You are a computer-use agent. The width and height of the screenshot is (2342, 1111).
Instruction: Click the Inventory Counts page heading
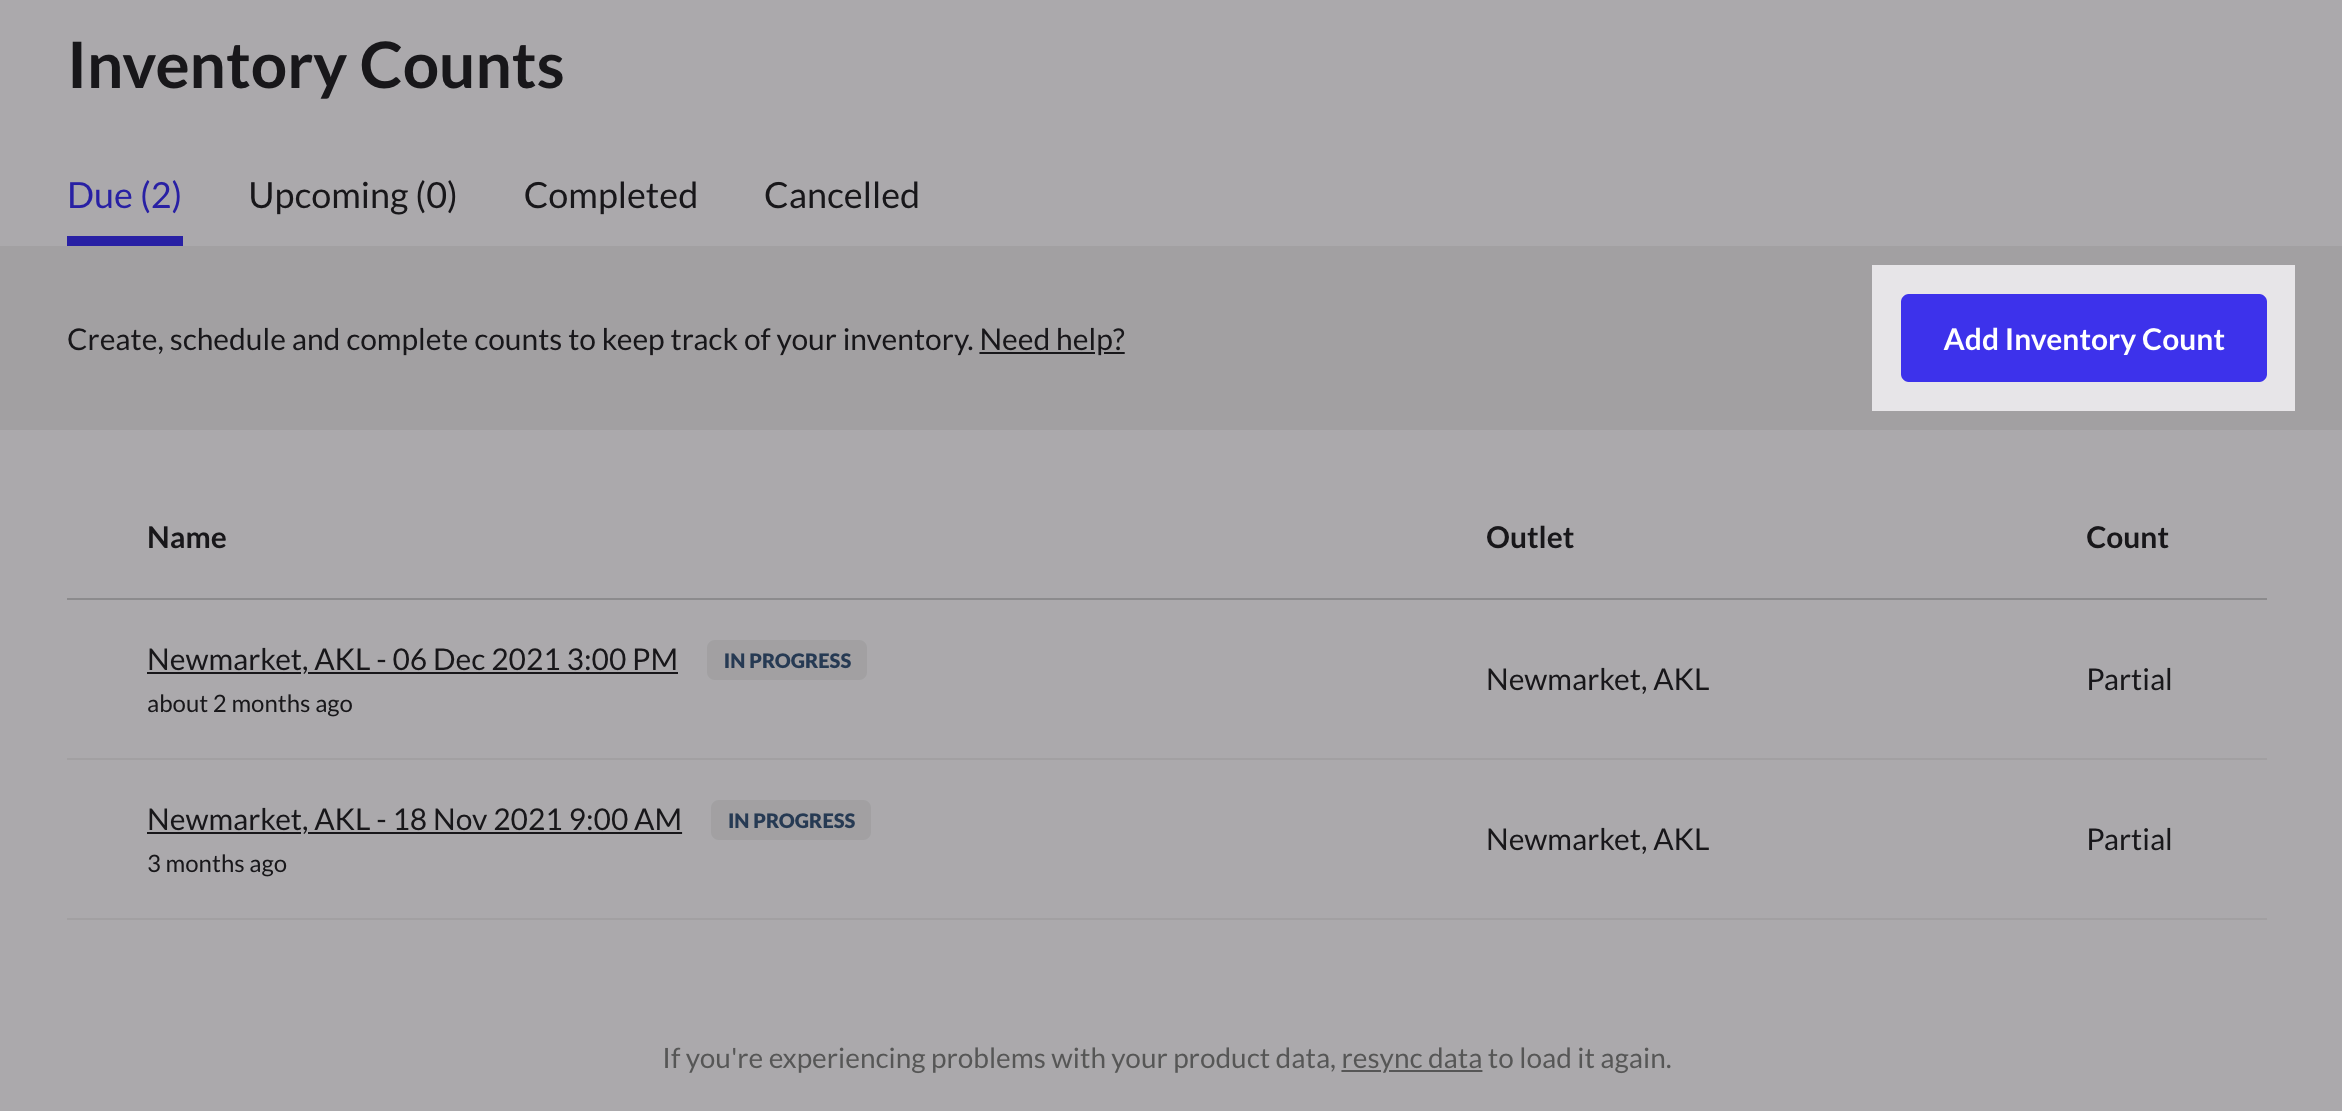(x=316, y=66)
